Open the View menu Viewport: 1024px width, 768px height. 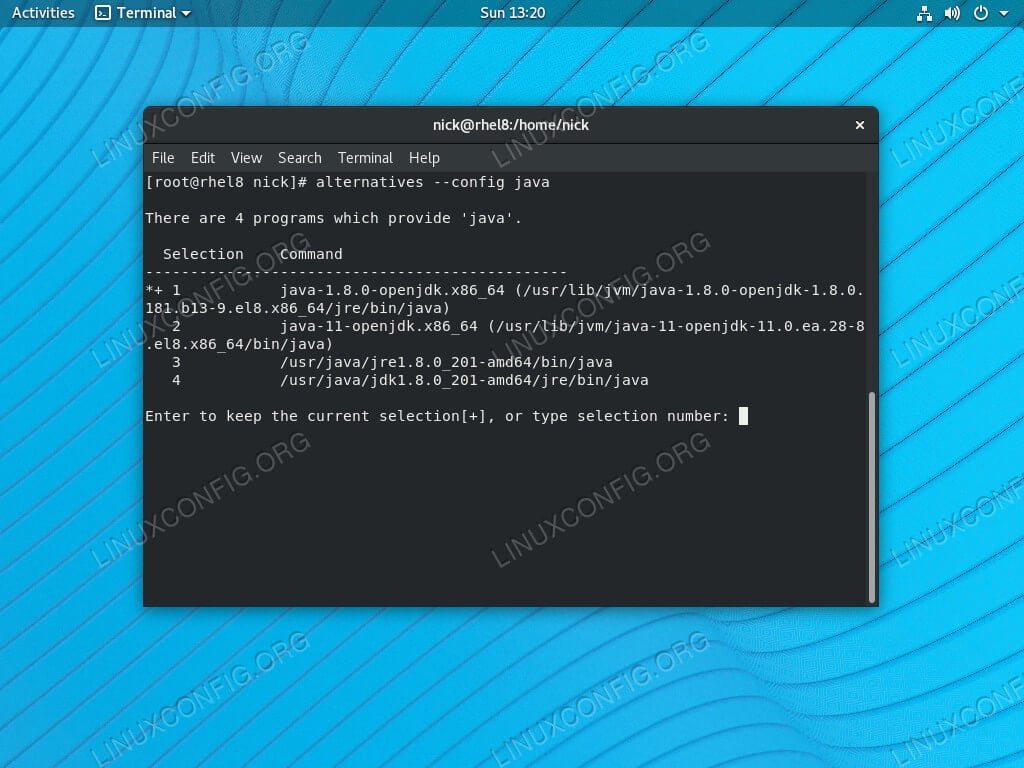(246, 158)
